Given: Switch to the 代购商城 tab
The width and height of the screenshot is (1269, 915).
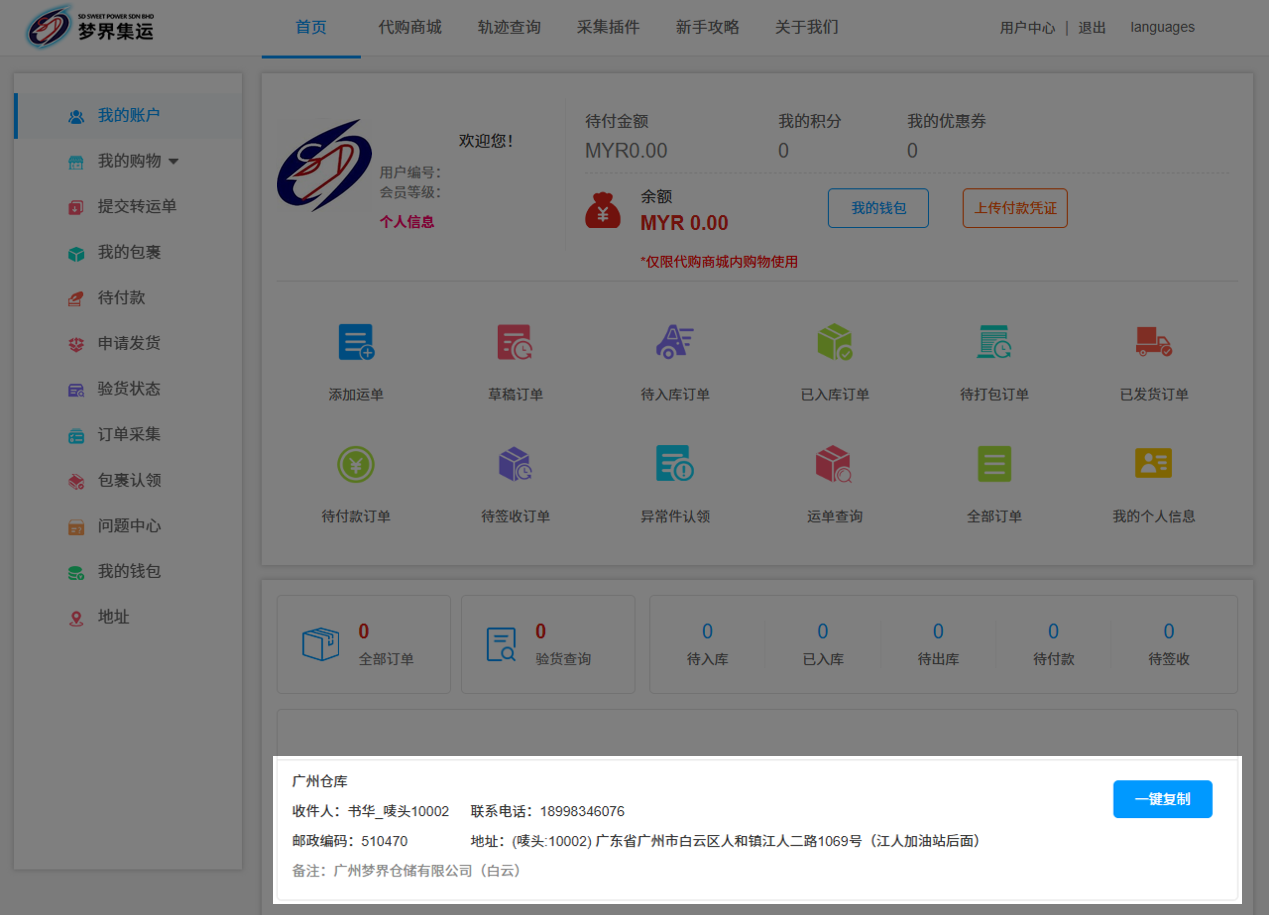Looking at the screenshot, I should point(410,27).
